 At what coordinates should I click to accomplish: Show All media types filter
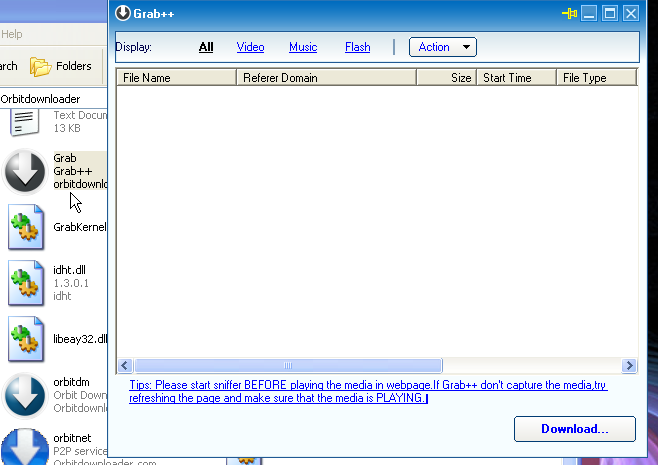coord(206,47)
